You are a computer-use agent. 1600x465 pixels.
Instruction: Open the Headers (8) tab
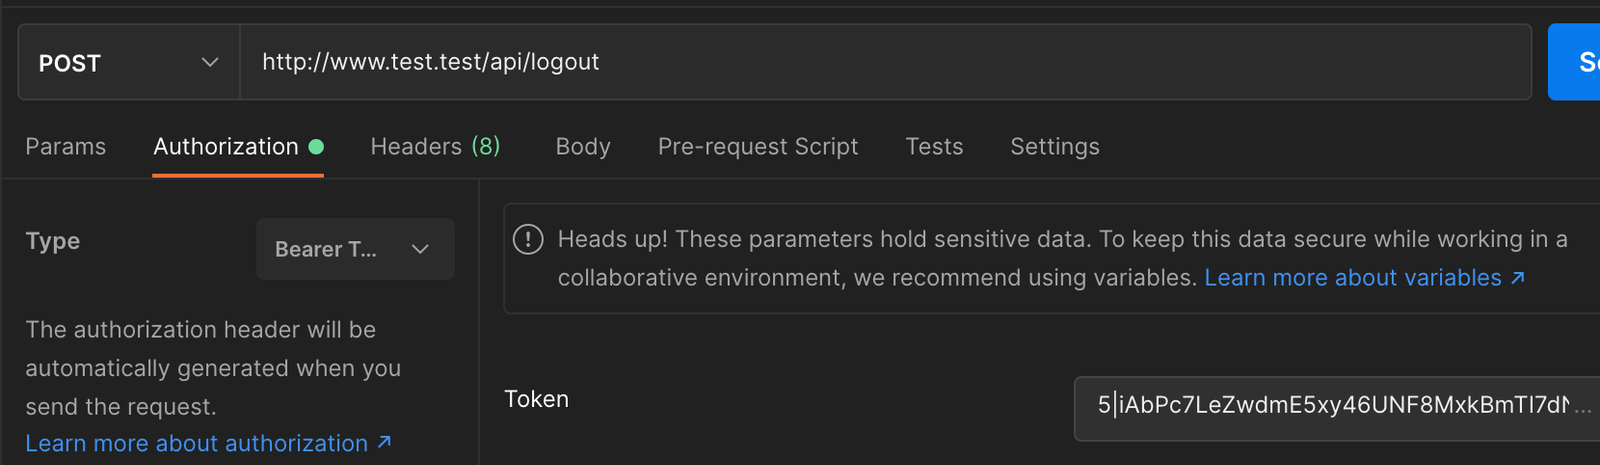(x=435, y=147)
